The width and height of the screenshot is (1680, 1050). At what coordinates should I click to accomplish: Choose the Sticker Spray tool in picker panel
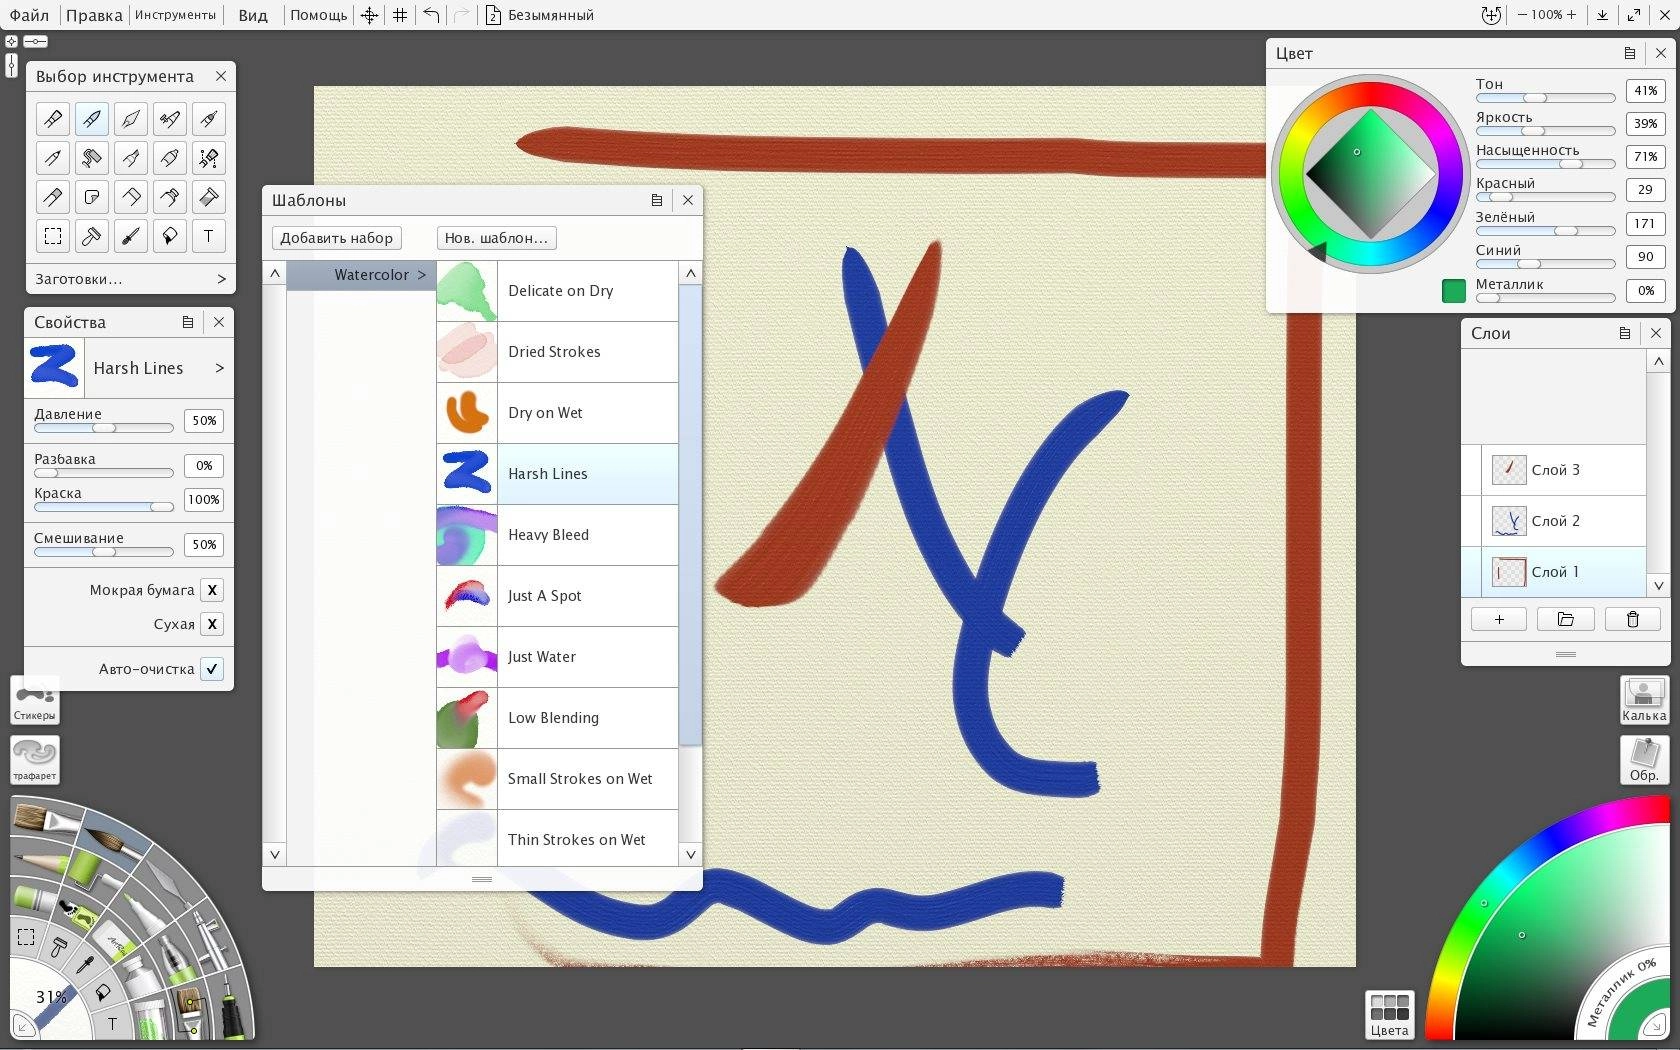click(x=91, y=197)
